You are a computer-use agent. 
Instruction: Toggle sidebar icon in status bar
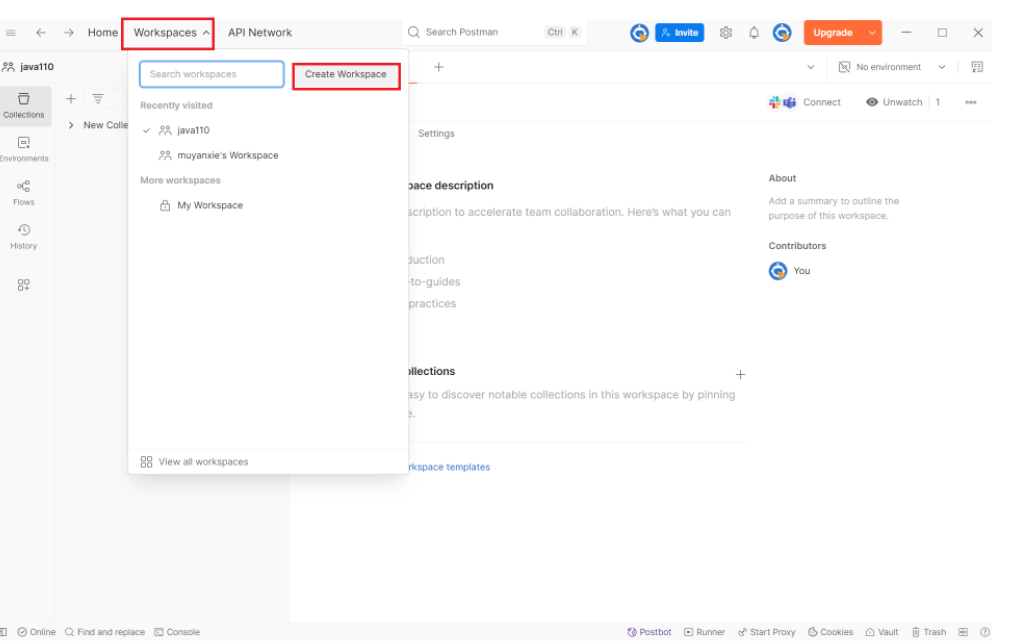(3, 632)
